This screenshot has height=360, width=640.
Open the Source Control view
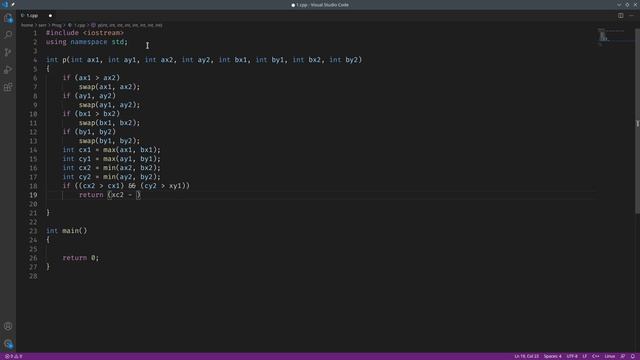pyautogui.click(x=8, y=52)
